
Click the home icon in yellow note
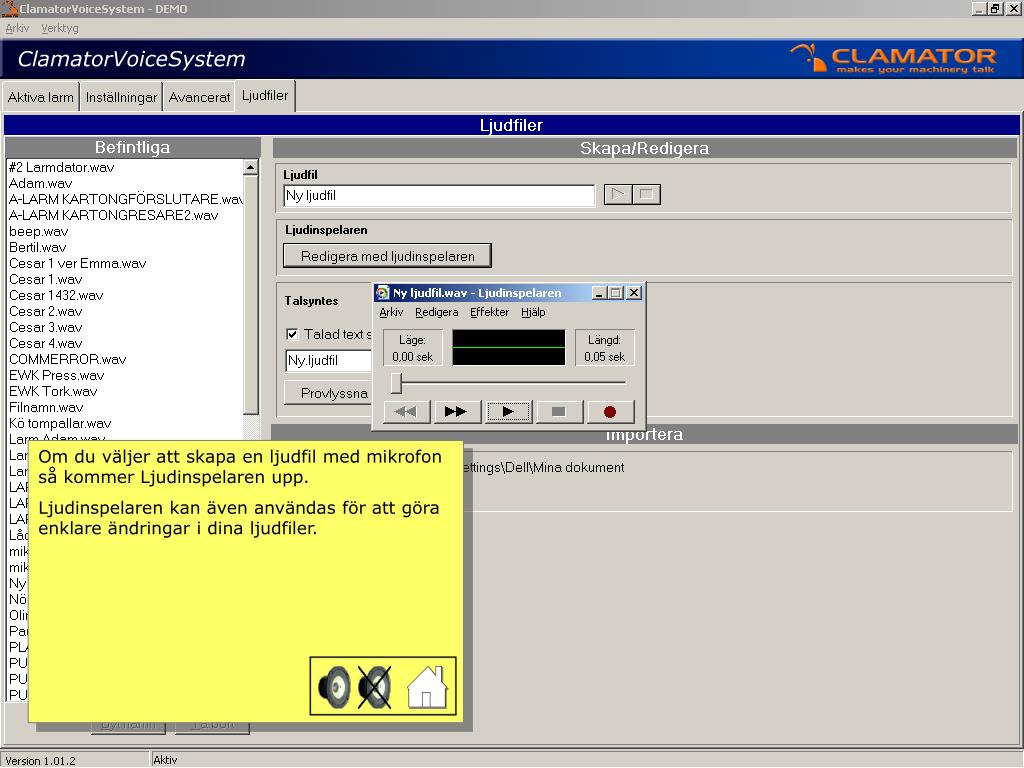point(427,687)
